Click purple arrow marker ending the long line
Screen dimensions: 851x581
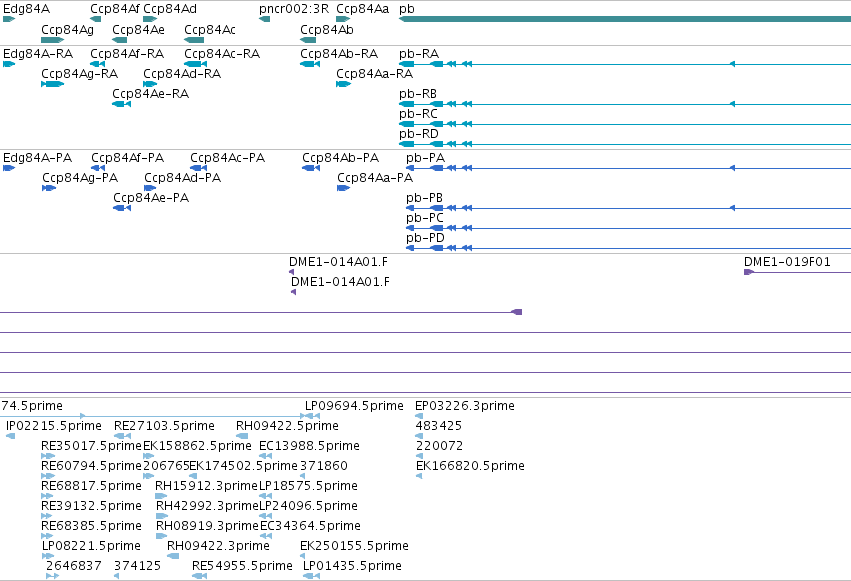[x=517, y=312]
